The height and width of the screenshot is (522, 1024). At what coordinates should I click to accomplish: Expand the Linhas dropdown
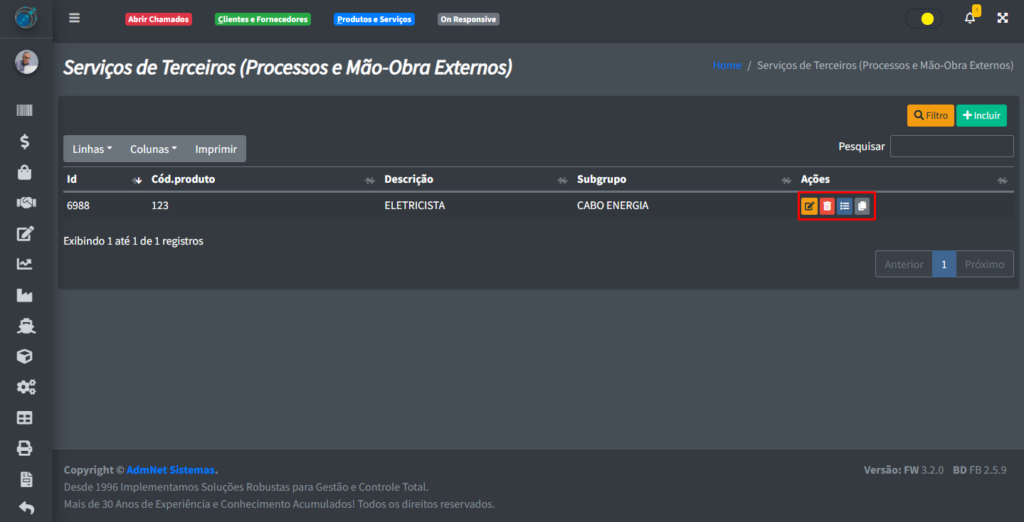point(92,149)
